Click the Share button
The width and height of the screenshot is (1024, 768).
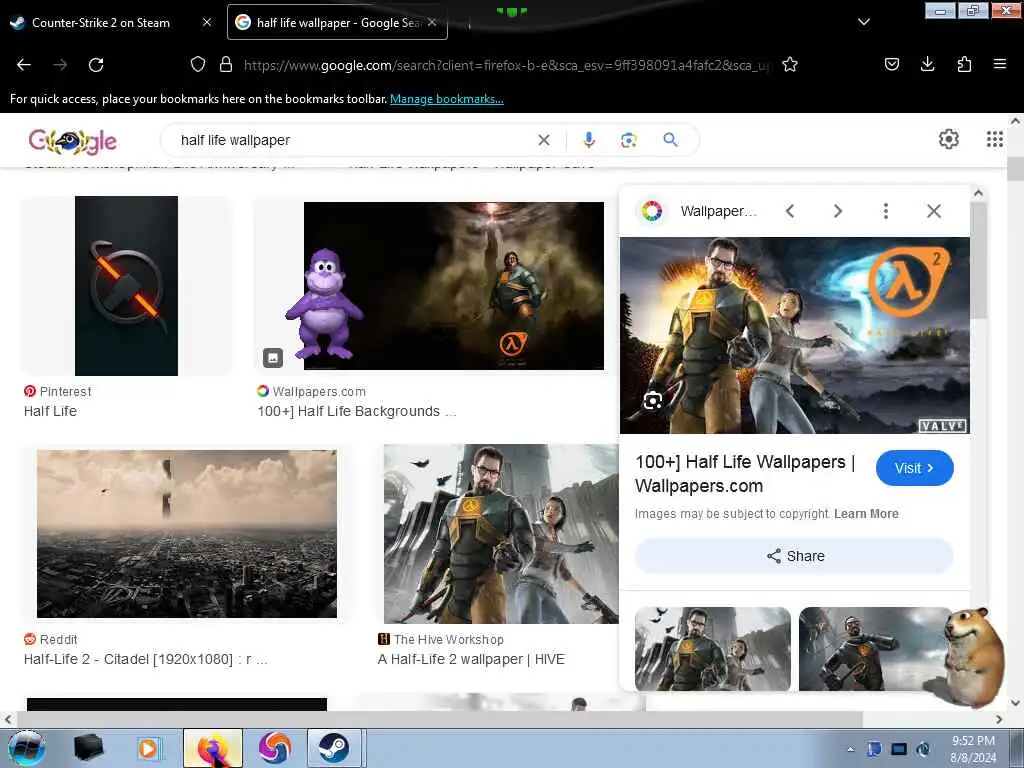pyautogui.click(x=794, y=556)
